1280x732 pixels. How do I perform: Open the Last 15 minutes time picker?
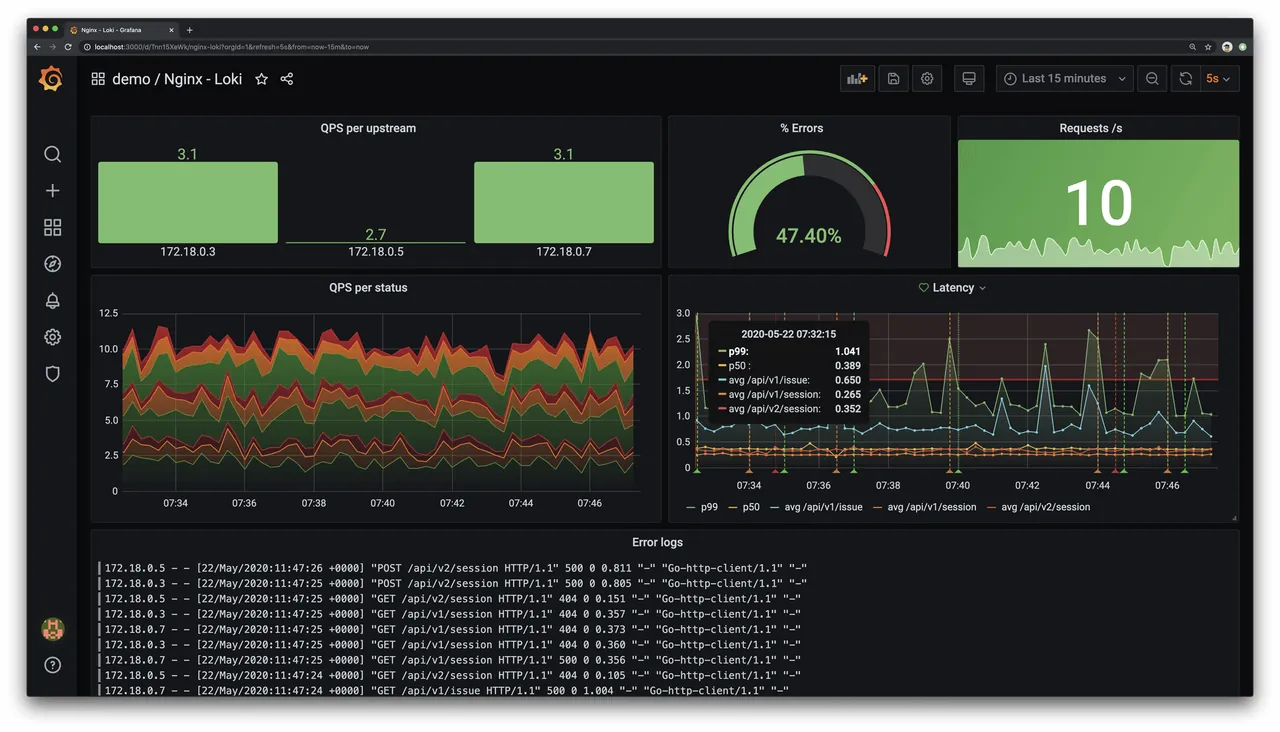[1065, 79]
